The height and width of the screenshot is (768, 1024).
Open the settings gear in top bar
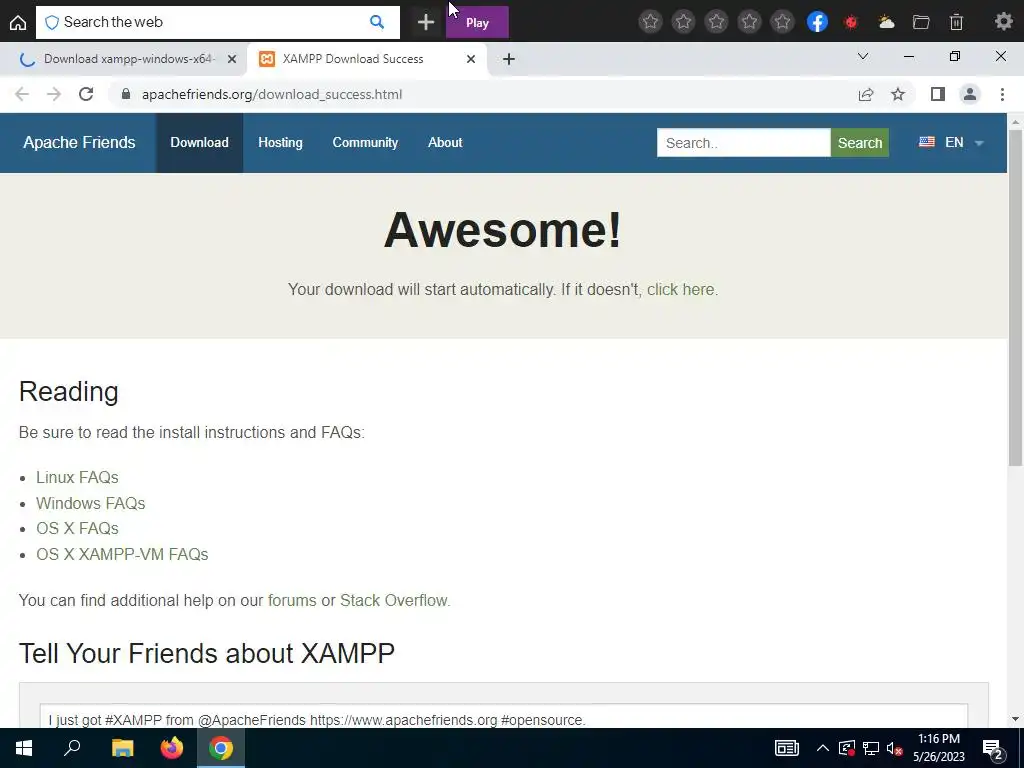point(1004,22)
